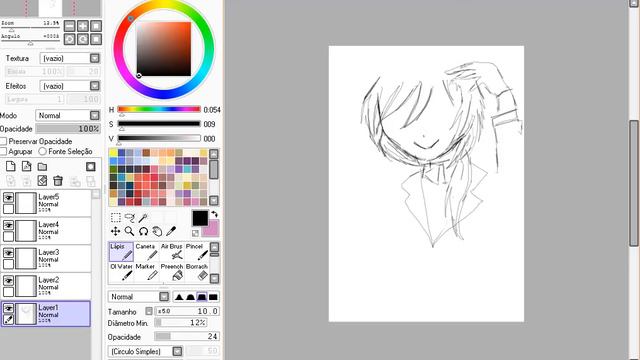Select the rectangular selection tool
The image size is (640, 360).
click(x=116, y=218)
